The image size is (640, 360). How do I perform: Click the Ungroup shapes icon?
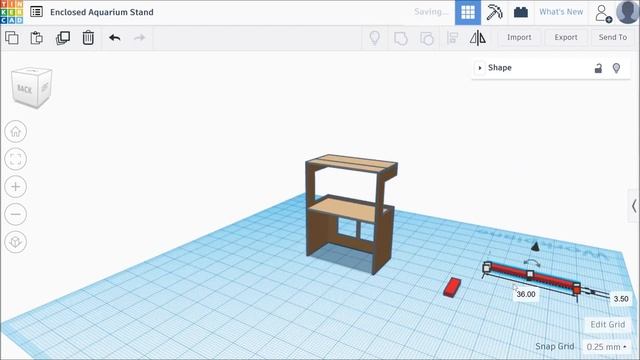click(427, 38)
